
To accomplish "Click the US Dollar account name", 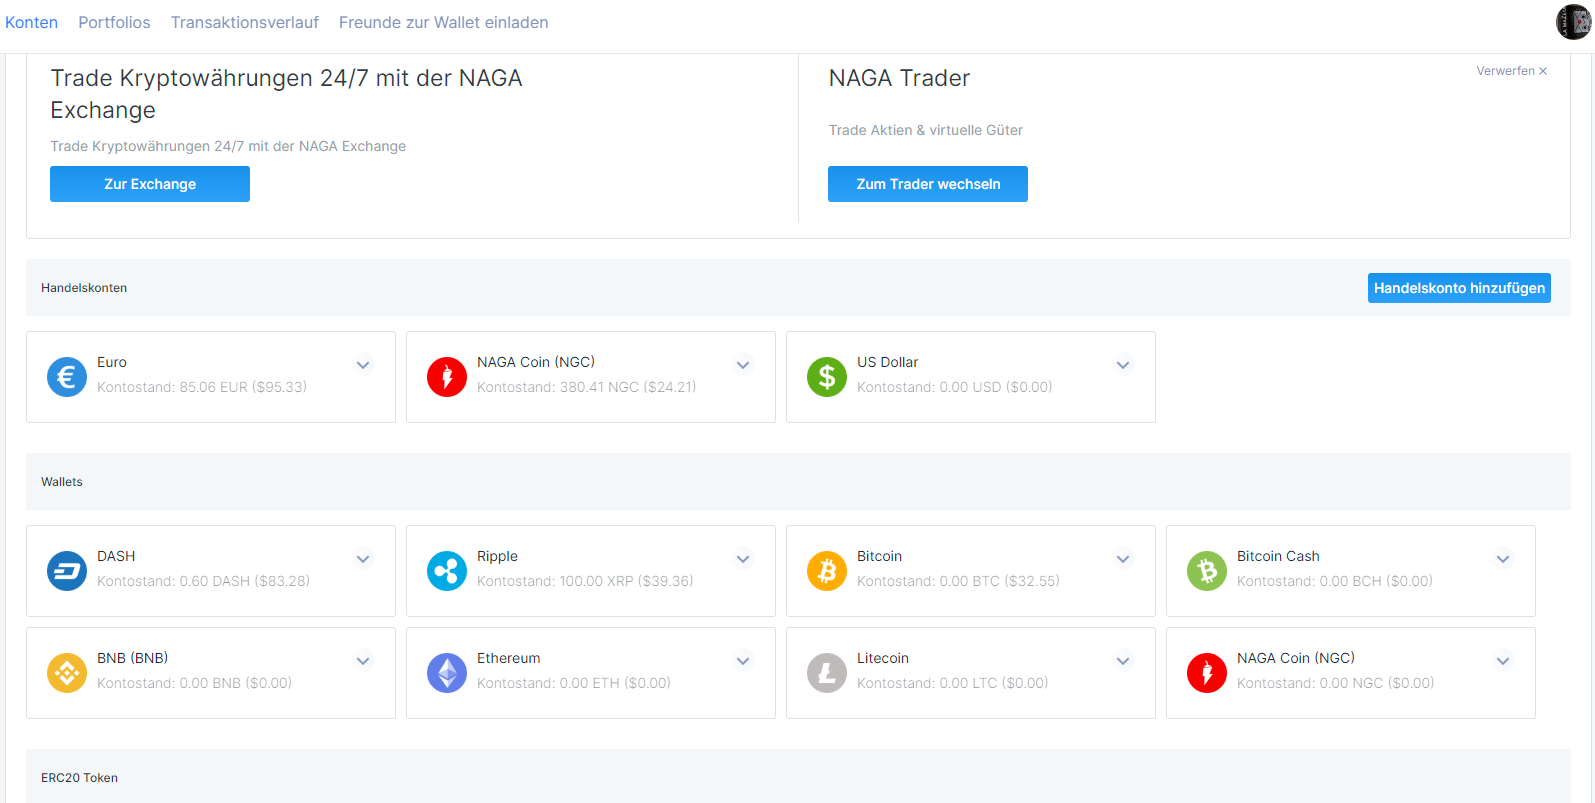I will click(x=887, y=362).
